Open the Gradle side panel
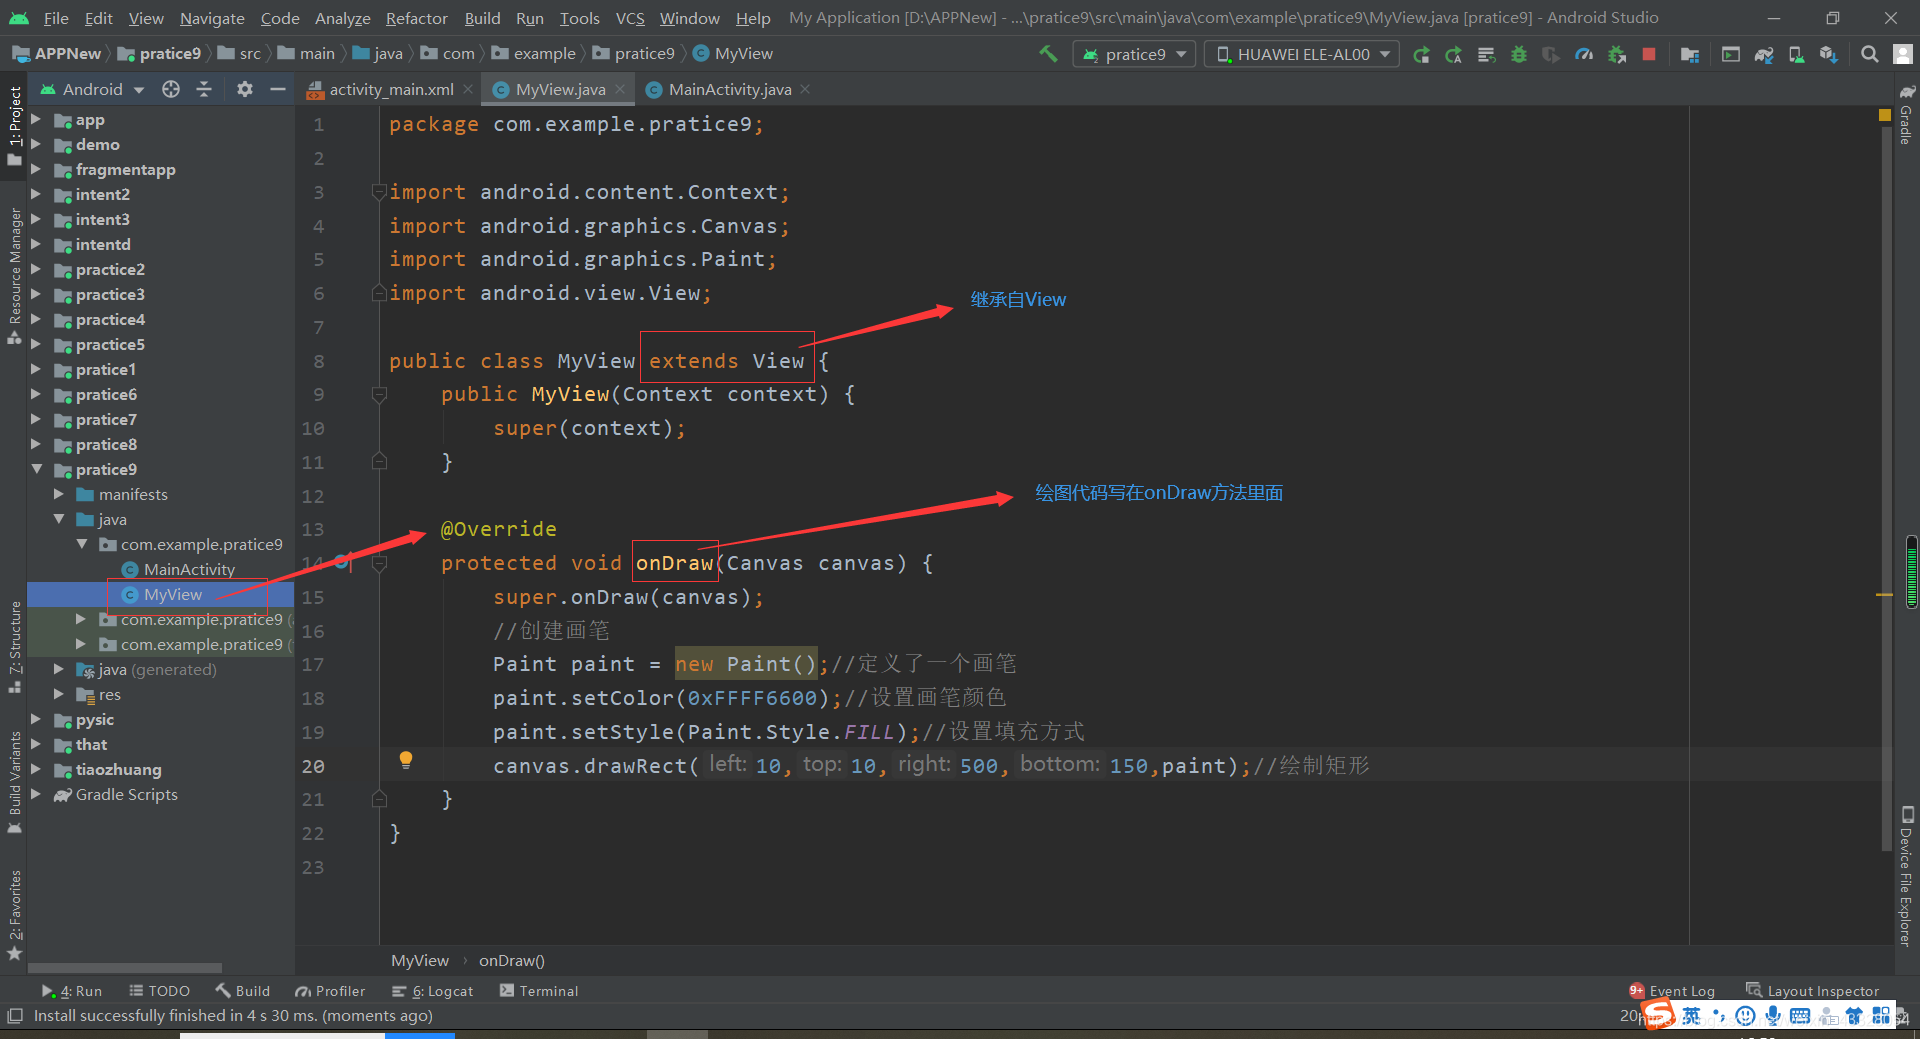Screen dimensions: 1920x1039 coord(1906,115)
